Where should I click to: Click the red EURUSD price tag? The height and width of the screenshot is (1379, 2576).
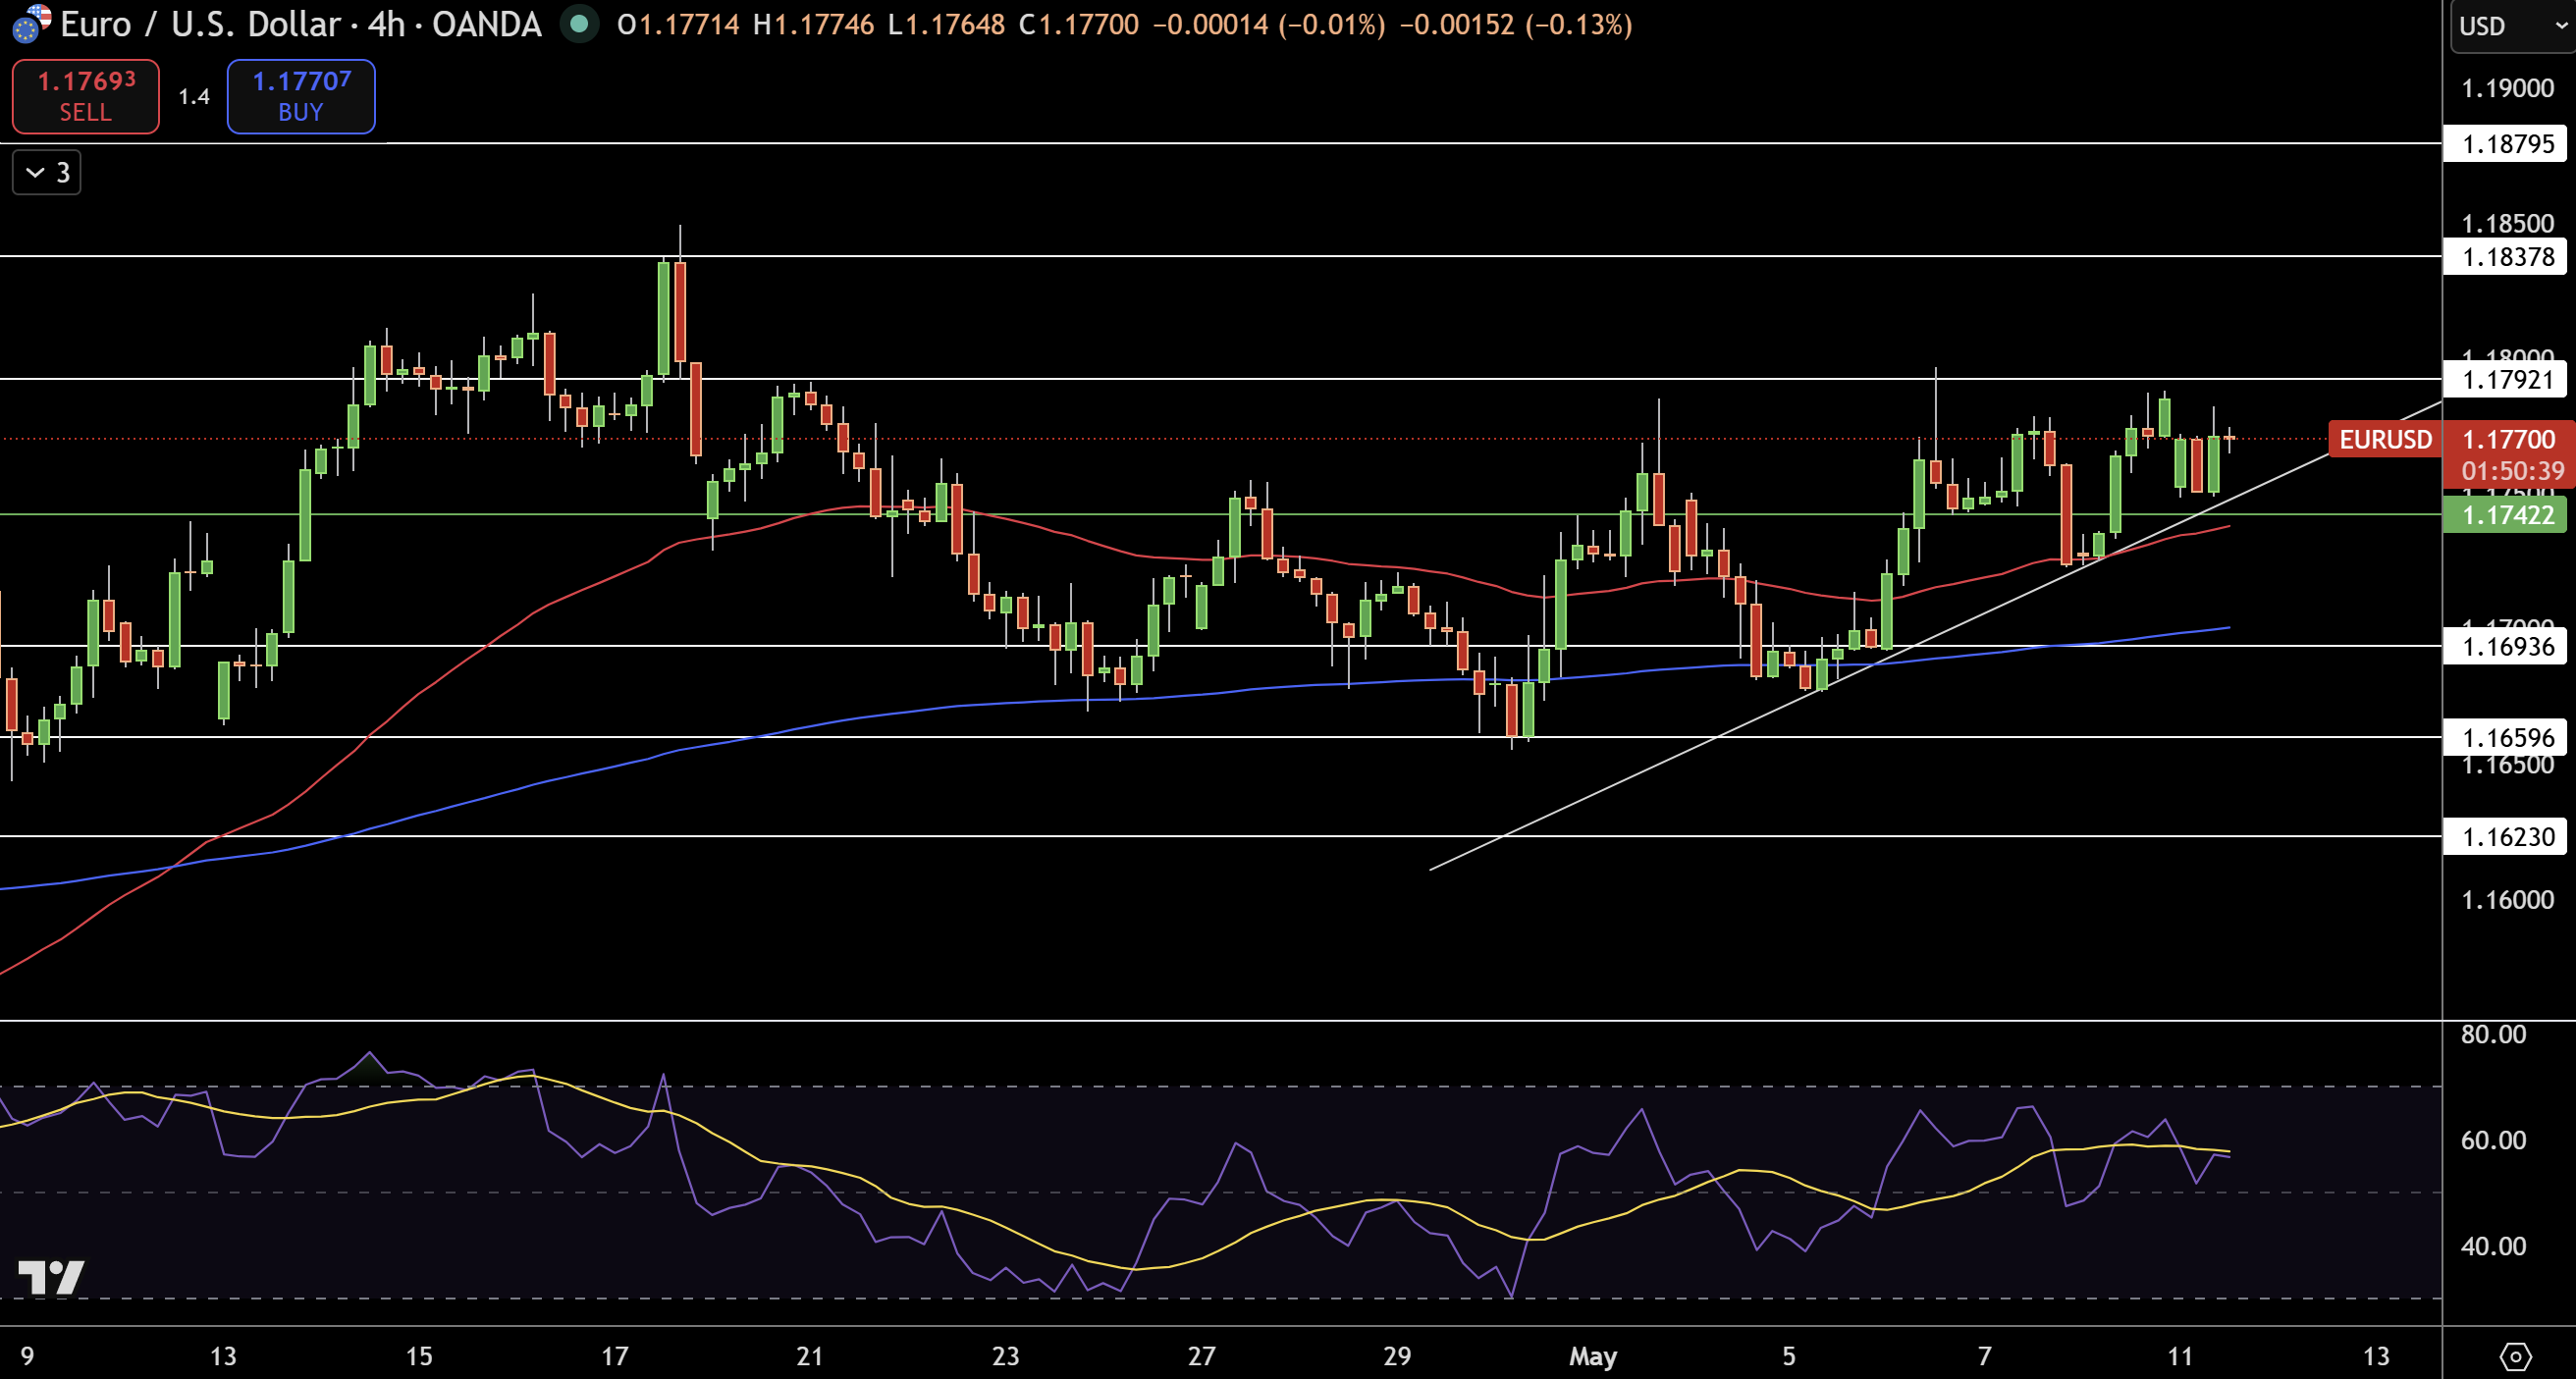coord(2385,440)
